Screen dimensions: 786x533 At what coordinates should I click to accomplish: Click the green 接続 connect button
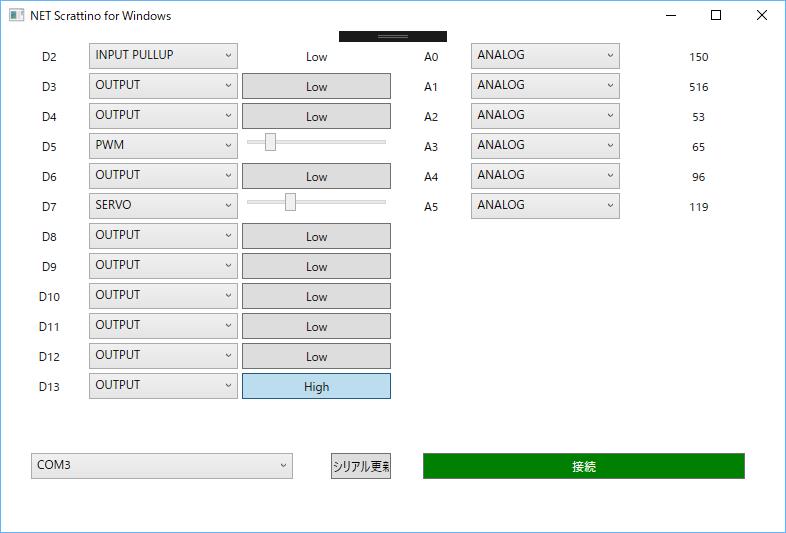pyautogui.click(x=583, y=466)
